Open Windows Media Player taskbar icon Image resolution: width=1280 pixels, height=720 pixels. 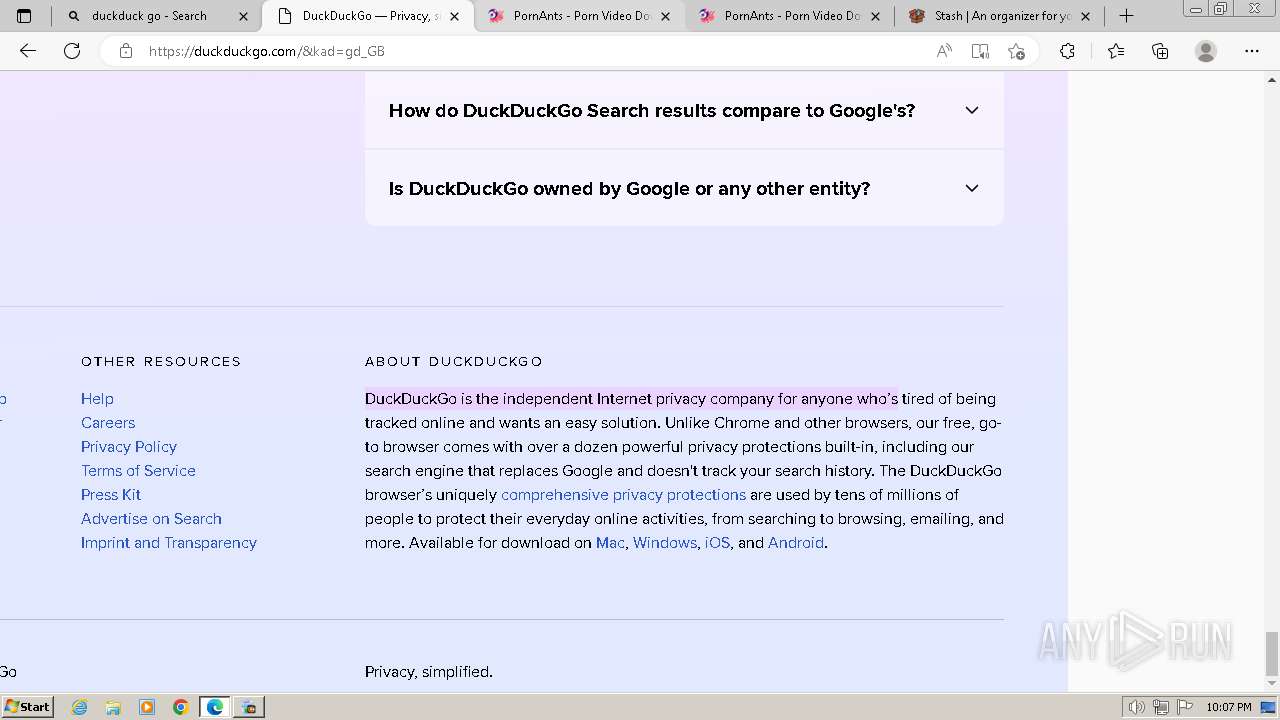[147, 707]
